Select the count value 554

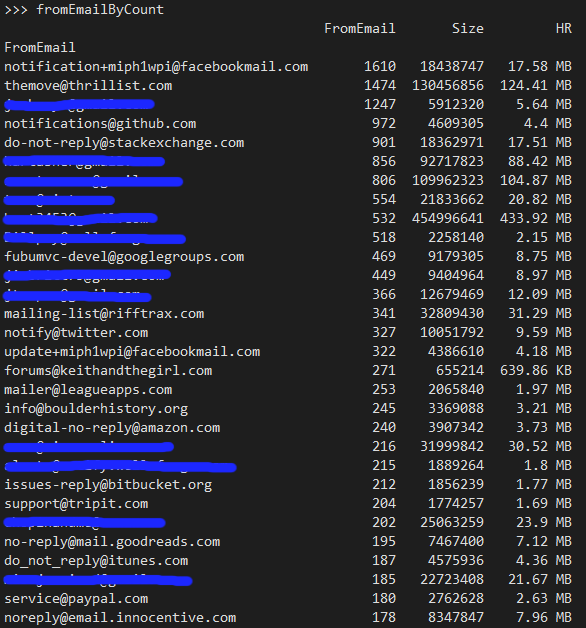[x=384, y=200]
